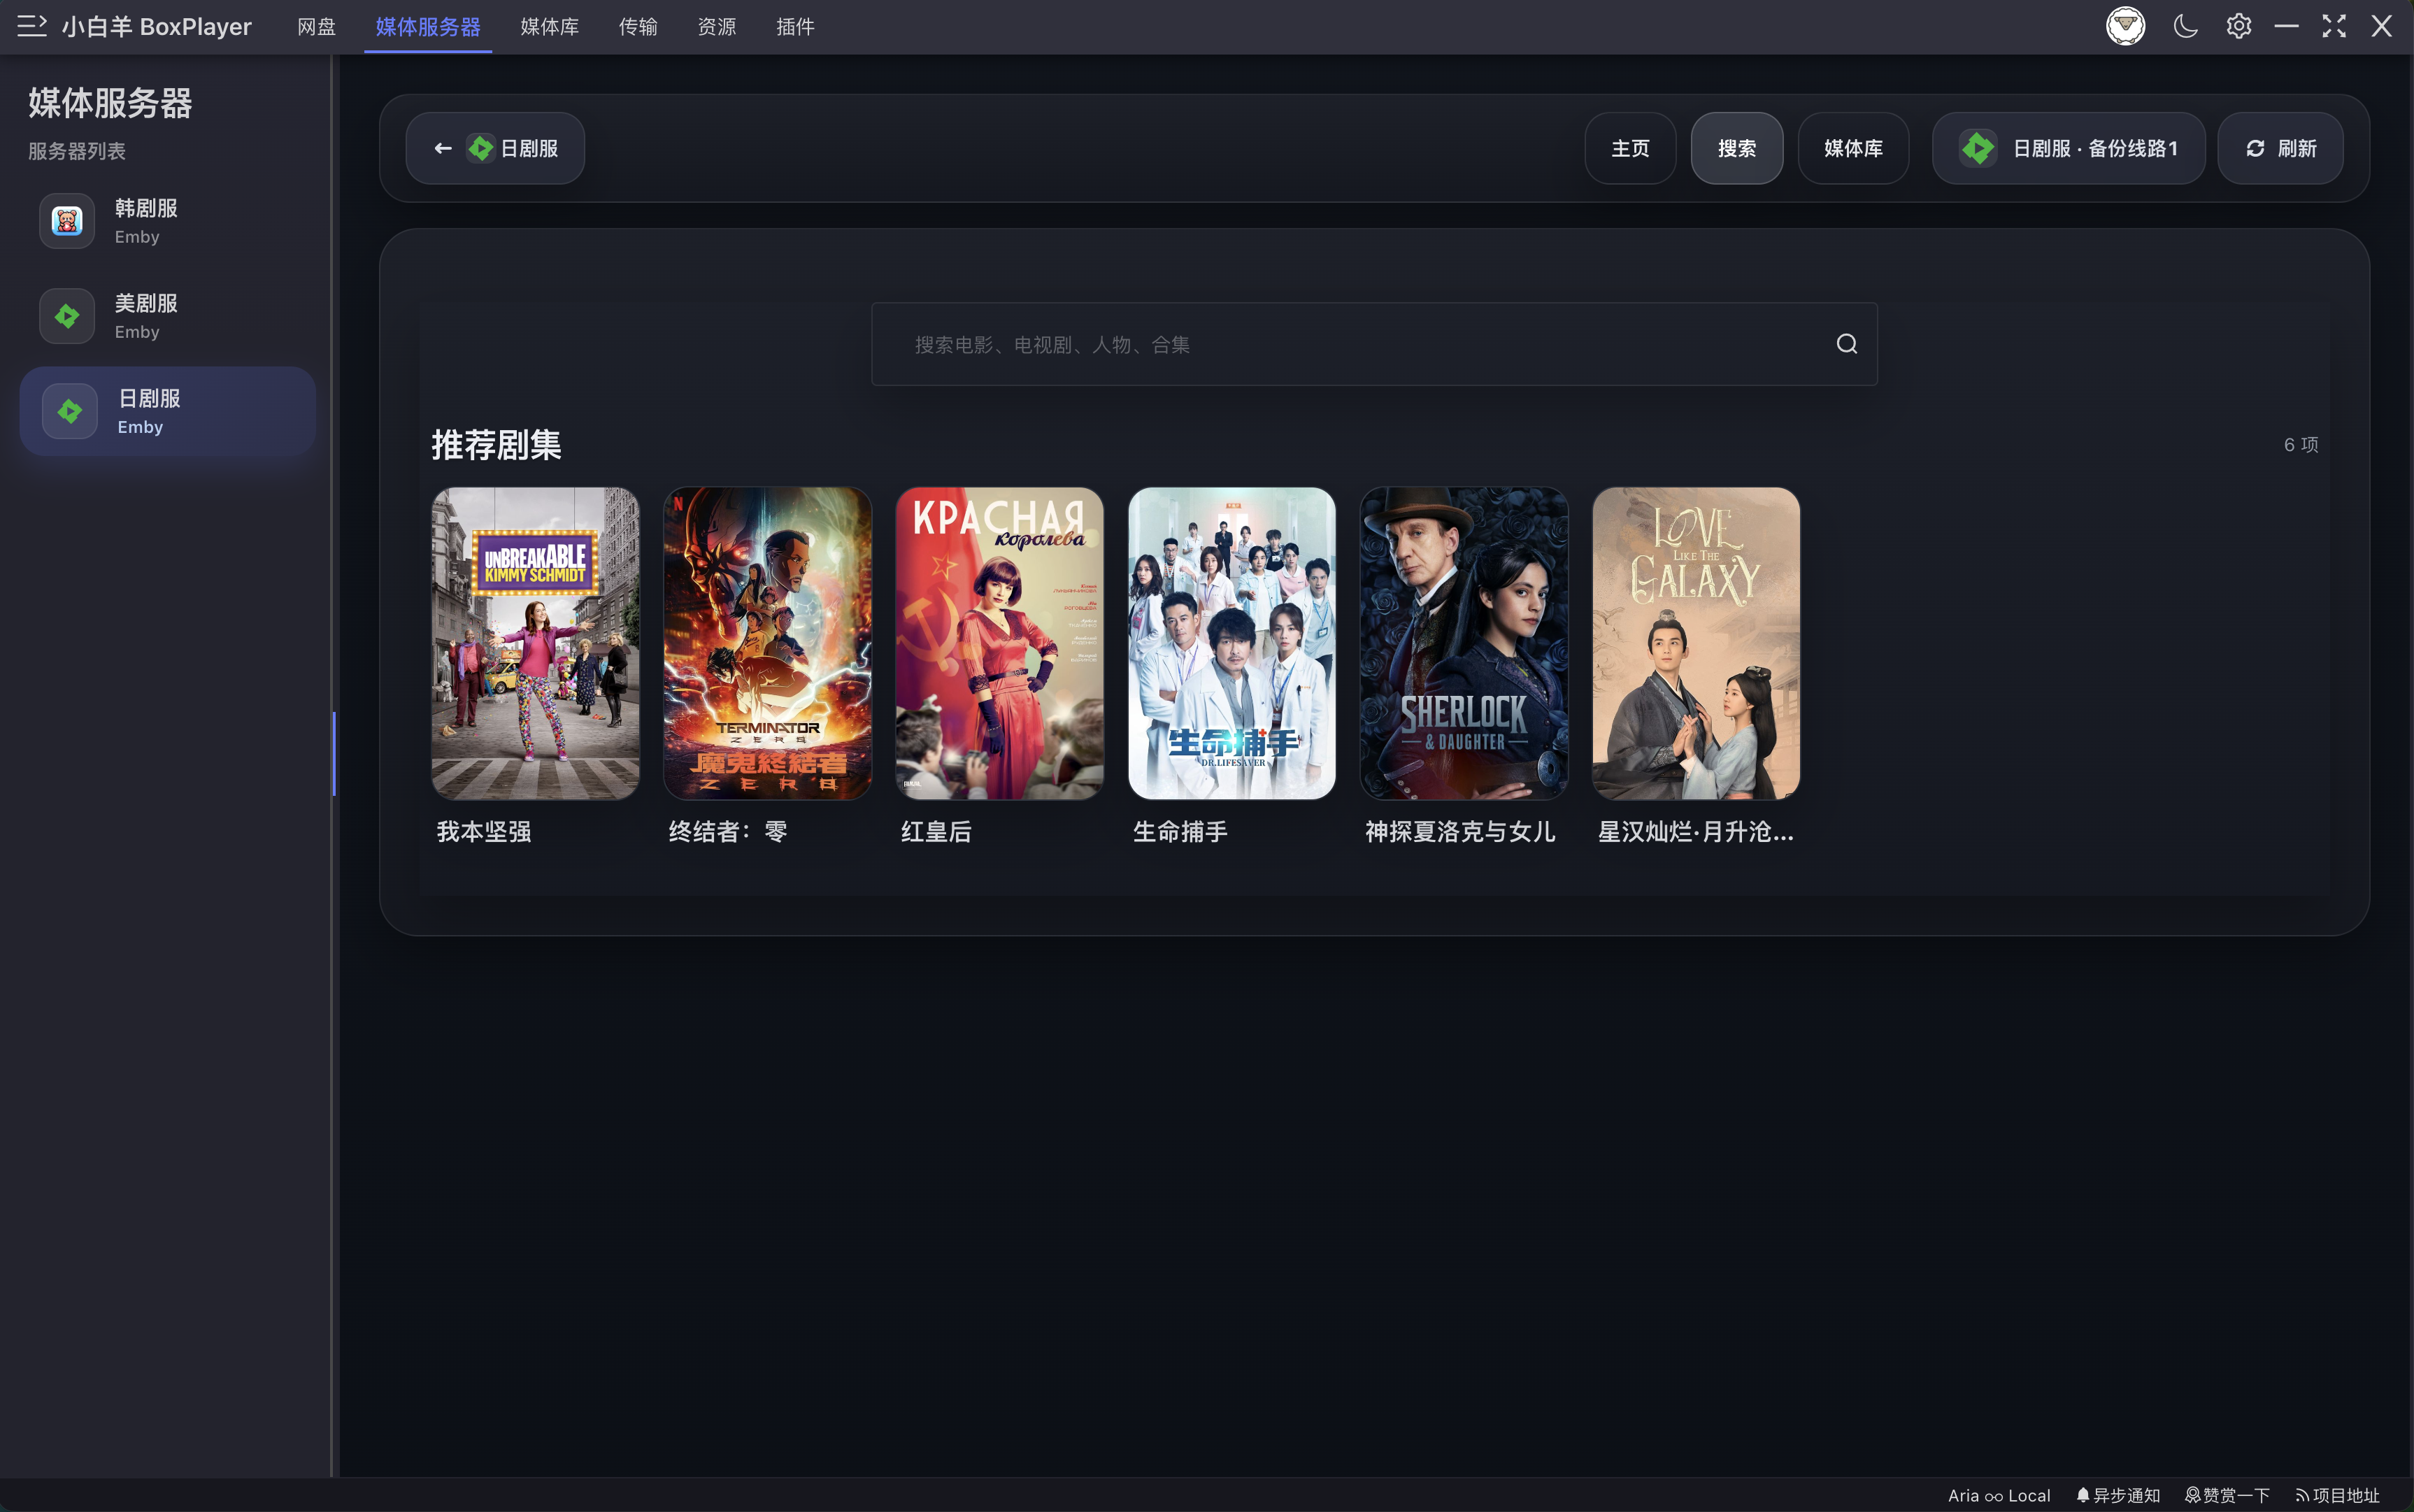Click the 6 项 count label
The height and width of the screenshot is (1512, 2414).
pyautogui.click(x=2301, y=445)
